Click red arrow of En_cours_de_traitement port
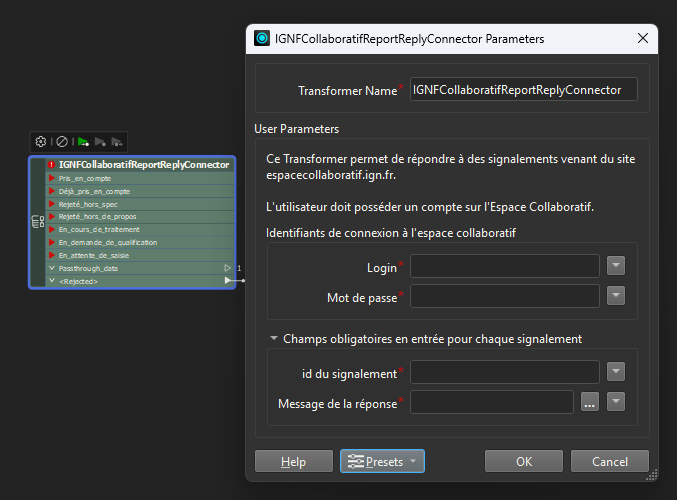677x500 pixels. pos(52,229)
